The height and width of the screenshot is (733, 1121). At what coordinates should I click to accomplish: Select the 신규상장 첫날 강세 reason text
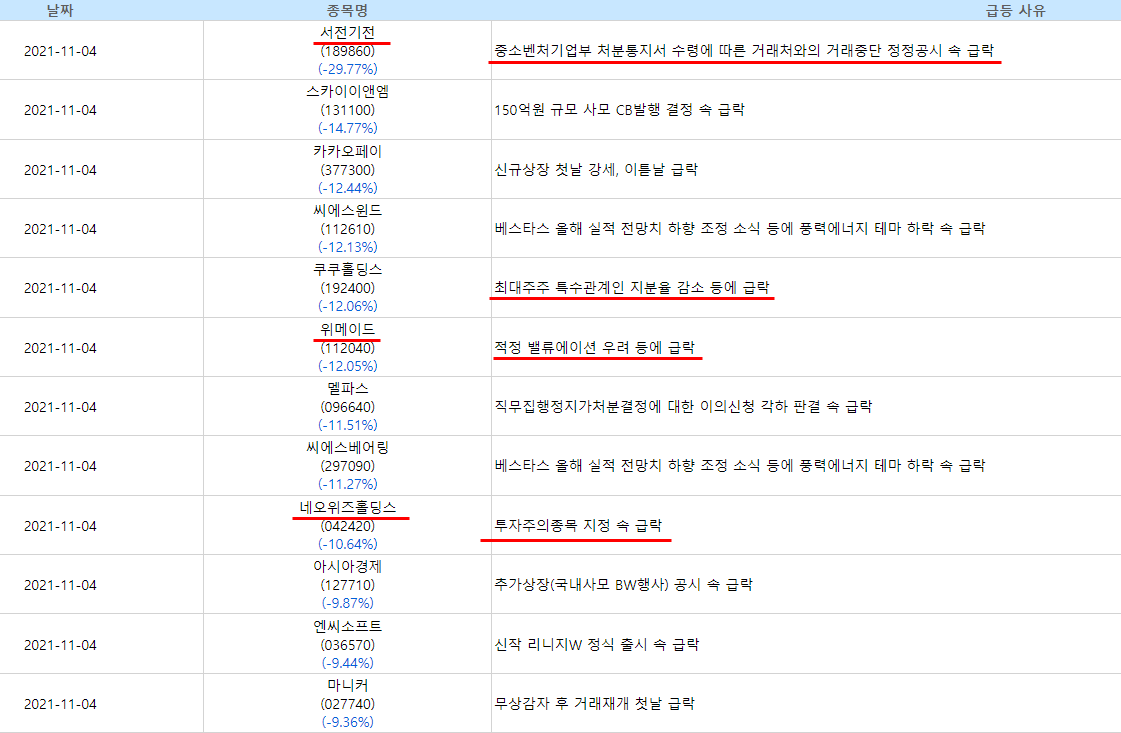(596, 169)
